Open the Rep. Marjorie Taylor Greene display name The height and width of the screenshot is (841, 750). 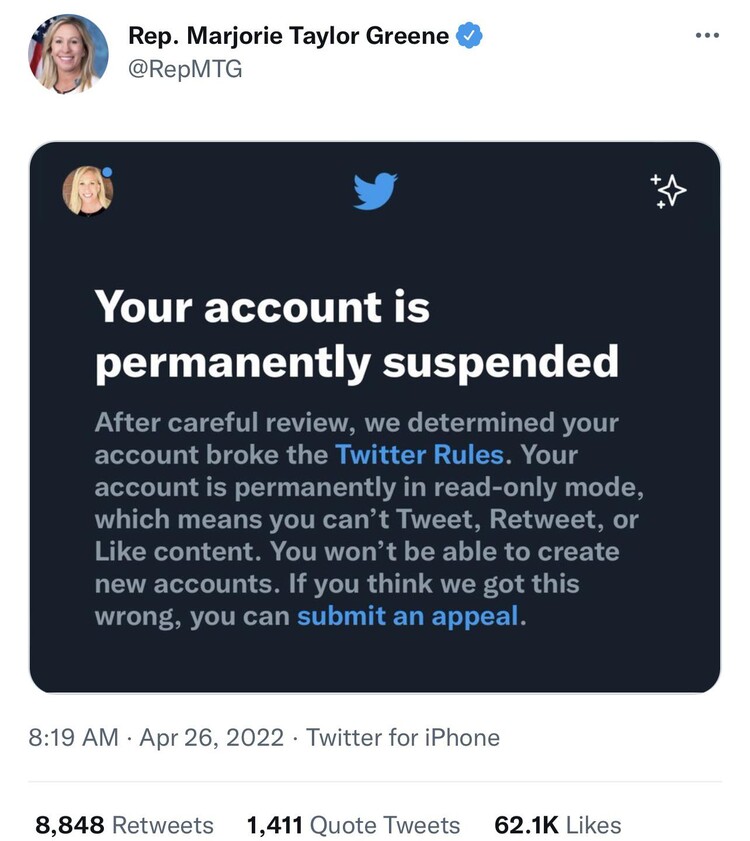click(290, 37)
